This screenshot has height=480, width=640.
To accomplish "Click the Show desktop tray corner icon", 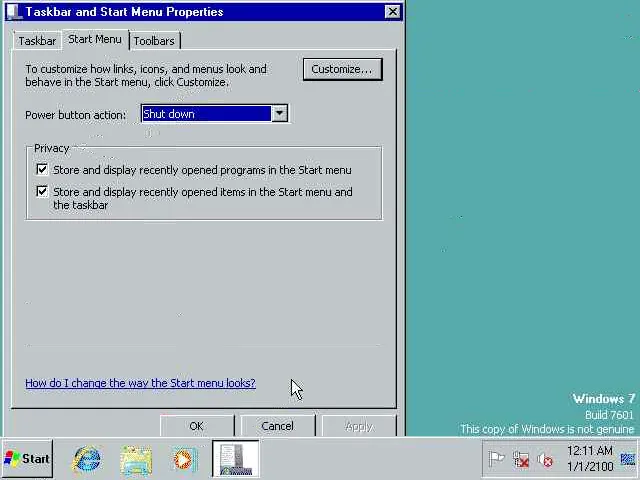I will (628, 459).
